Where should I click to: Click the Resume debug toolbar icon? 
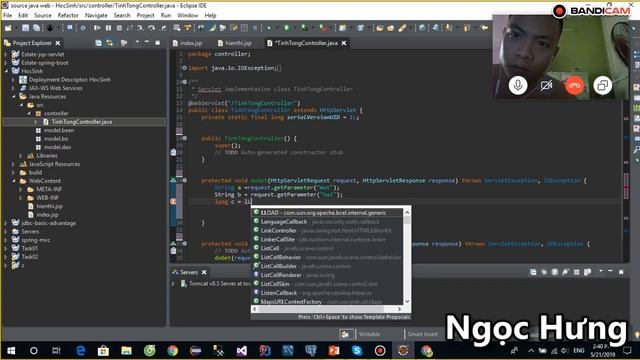click(97, 28)
